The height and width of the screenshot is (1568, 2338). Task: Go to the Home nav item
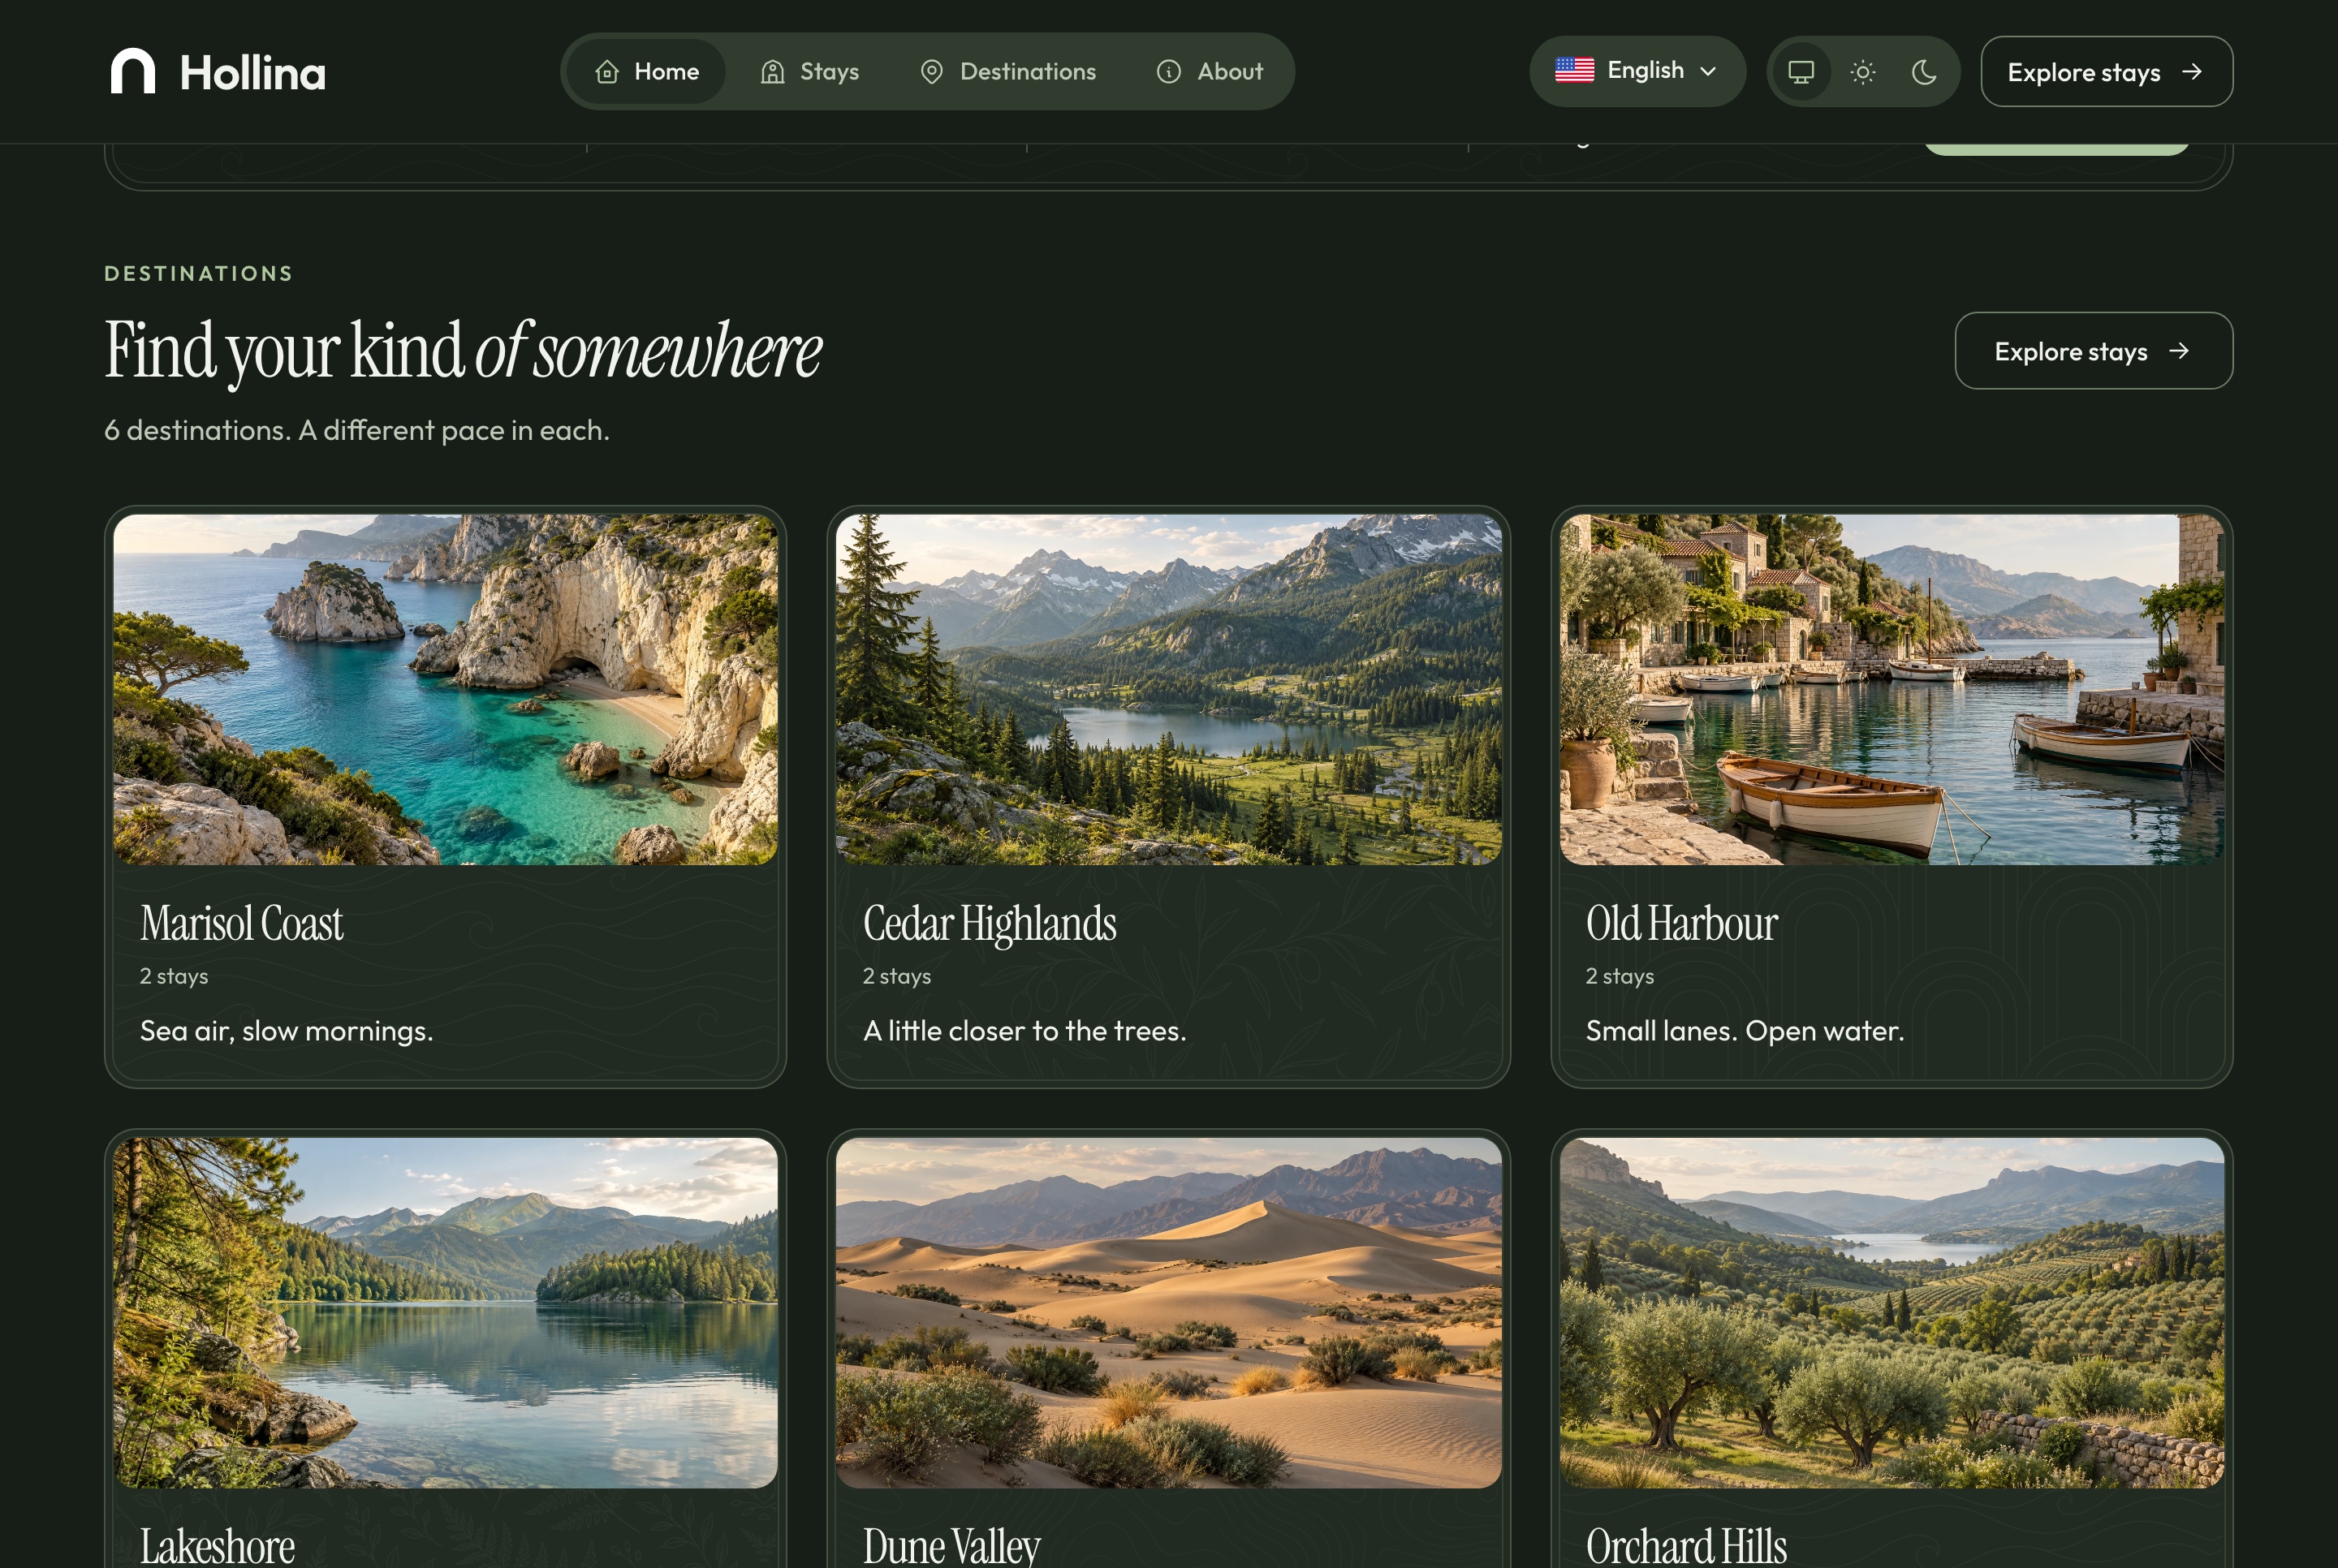(647, 71)
